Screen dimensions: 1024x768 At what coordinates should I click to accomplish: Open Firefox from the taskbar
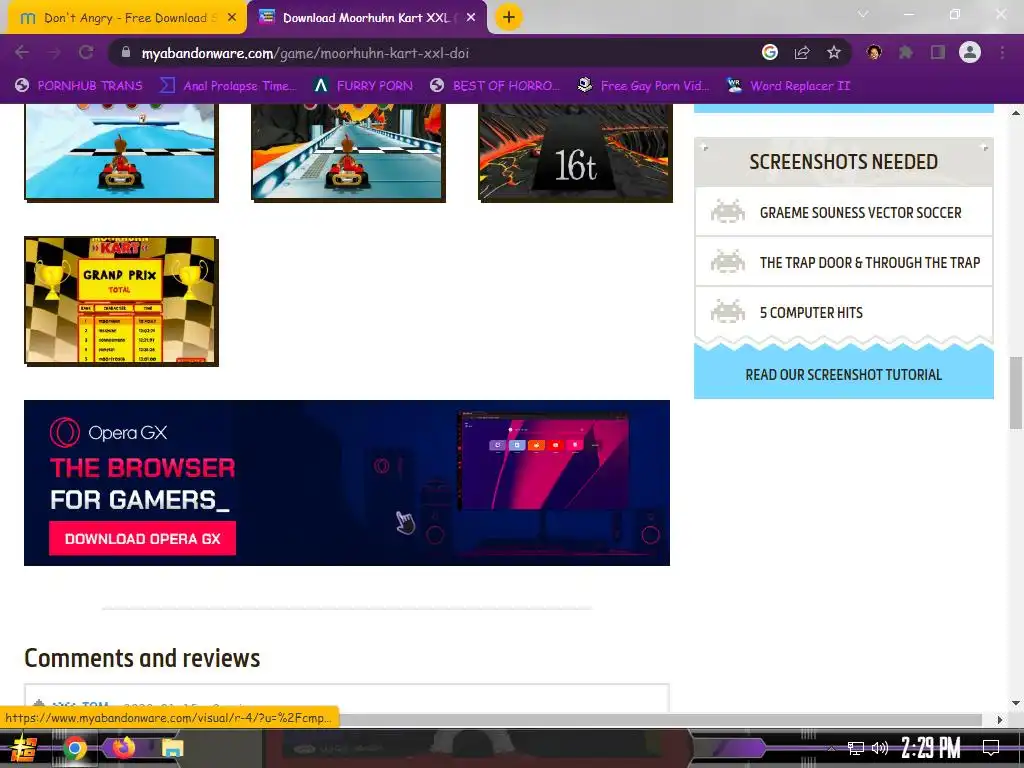pos(123,747)
